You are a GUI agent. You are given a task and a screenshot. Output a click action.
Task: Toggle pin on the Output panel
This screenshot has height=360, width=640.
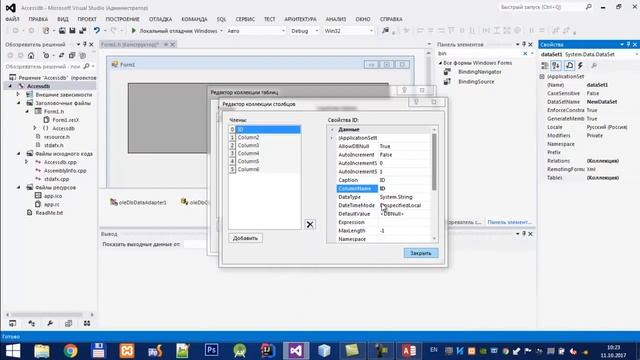click(524, 233)
